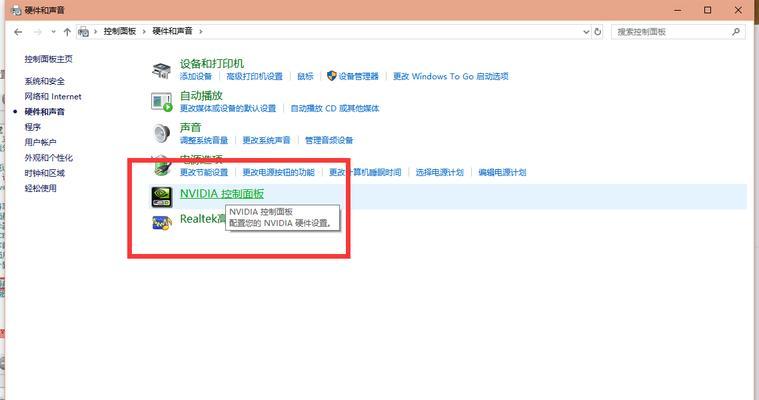Maximize the 硬件和声音 window
The height and width of the screenshot is (400, 759).
pos(708,10)
